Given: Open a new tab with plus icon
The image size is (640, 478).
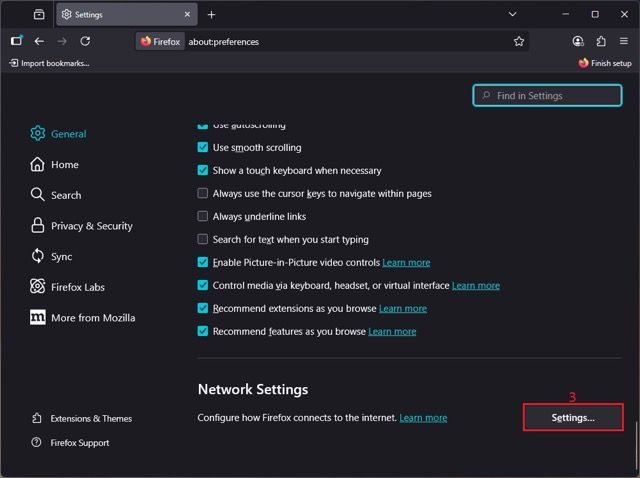Looking at the screenshot, I should coord(211,15).
